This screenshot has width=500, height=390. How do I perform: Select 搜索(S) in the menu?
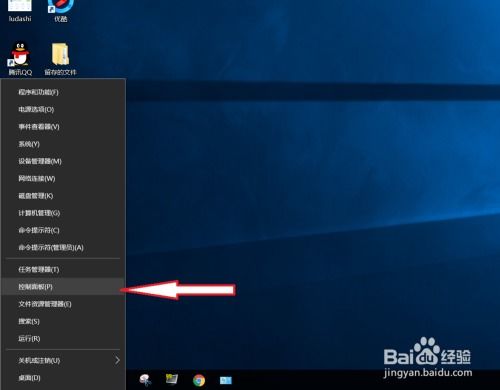click(63, 321)
